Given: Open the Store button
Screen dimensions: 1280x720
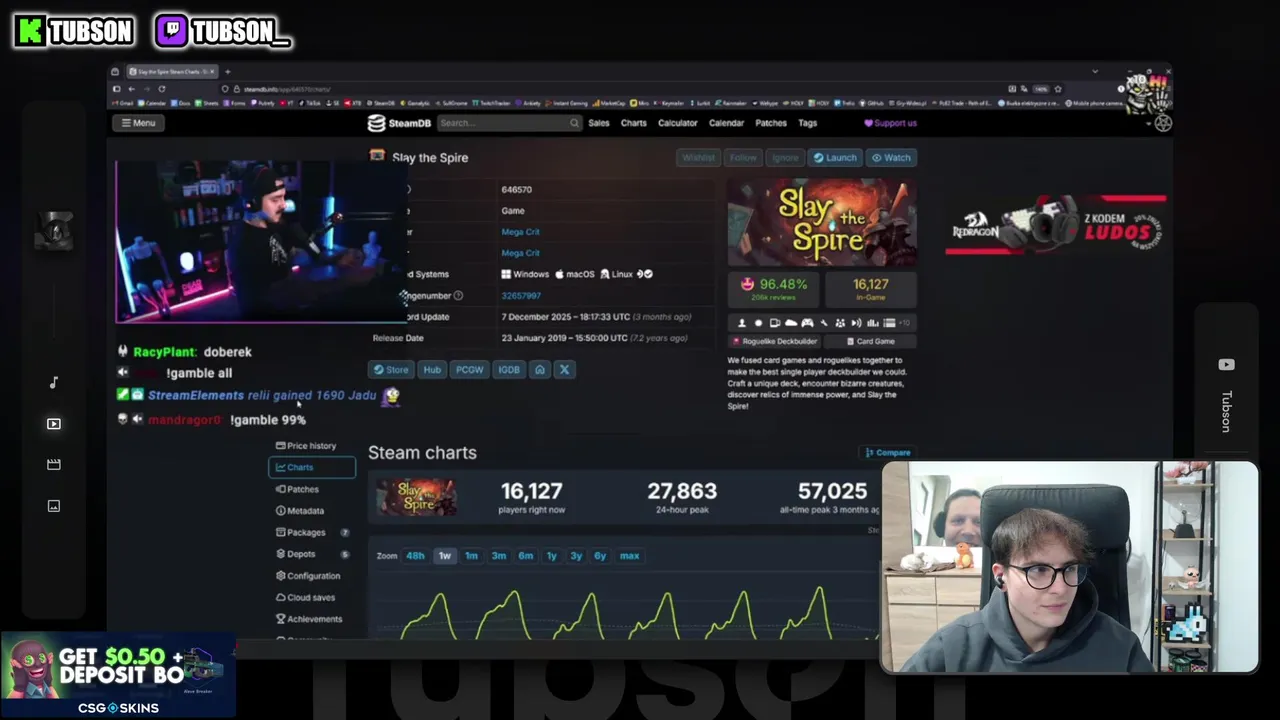Looking at the screenshot, I should 391,370.
